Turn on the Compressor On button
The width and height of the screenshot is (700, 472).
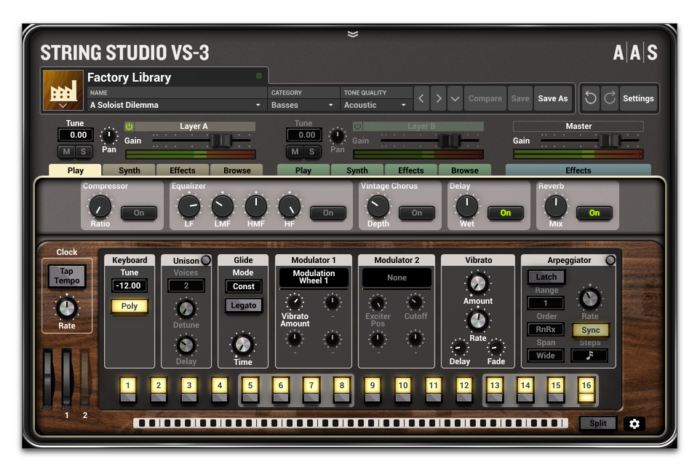139,213
